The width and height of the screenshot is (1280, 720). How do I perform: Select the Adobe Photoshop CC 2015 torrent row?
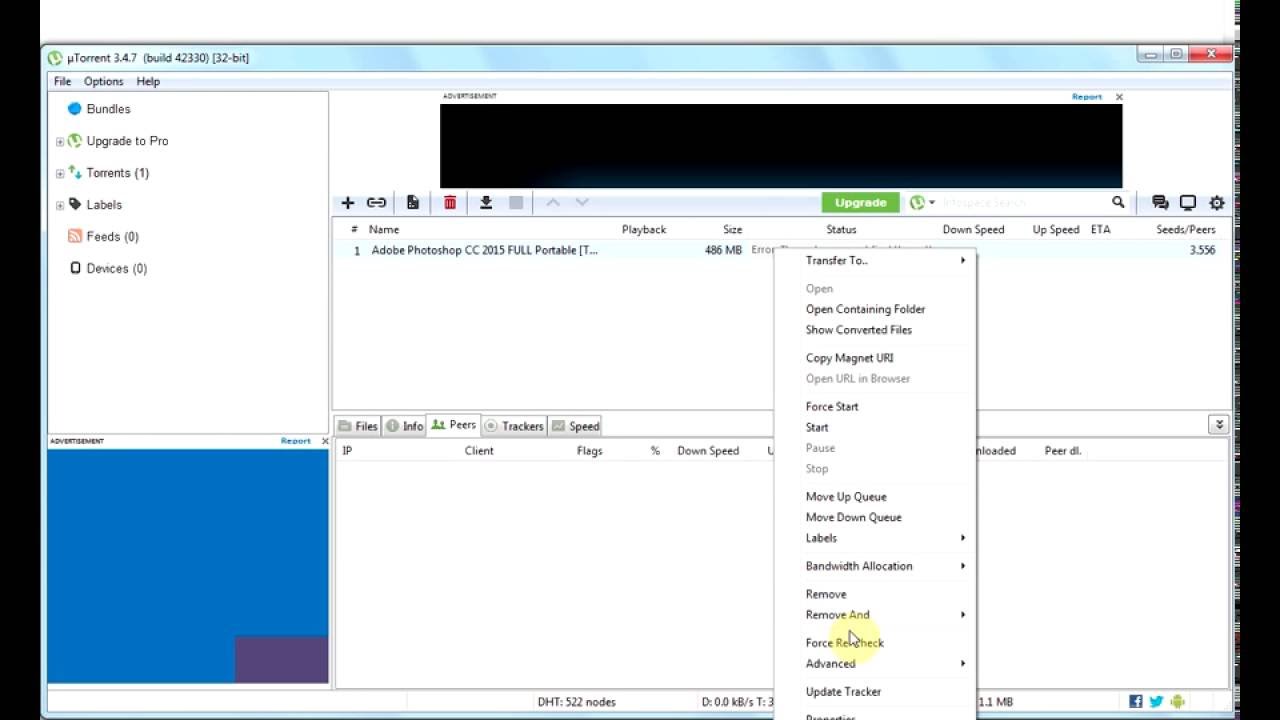point(780,250)
